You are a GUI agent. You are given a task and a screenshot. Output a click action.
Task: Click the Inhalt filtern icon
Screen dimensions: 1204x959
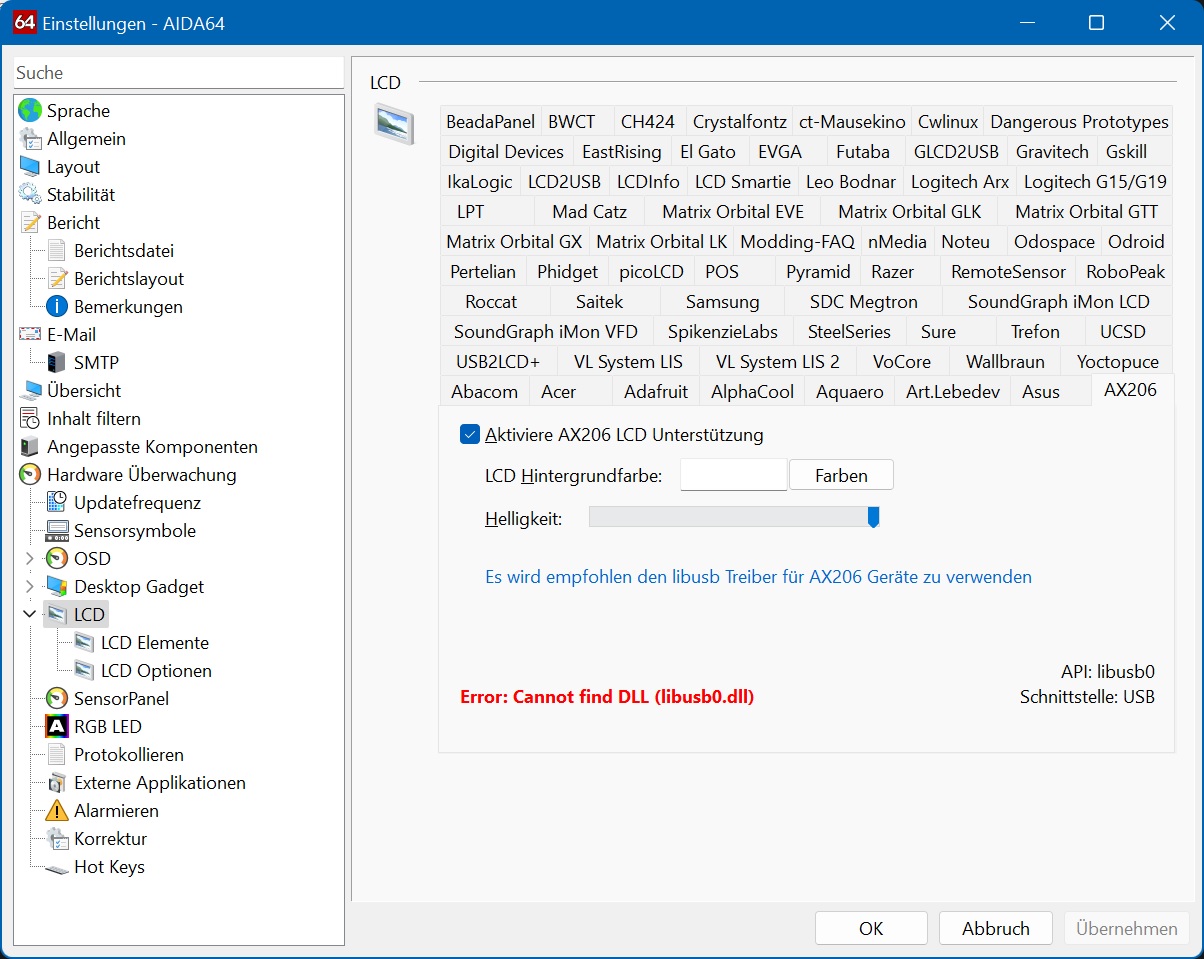pos(31,419)
